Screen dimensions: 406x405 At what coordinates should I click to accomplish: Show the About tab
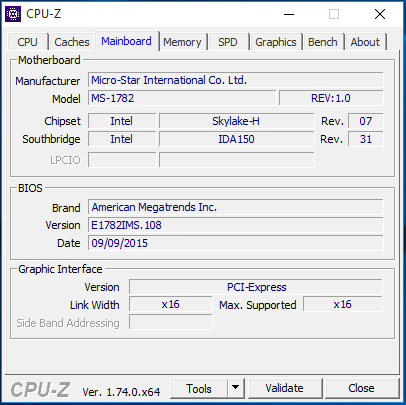pos(365,42)
